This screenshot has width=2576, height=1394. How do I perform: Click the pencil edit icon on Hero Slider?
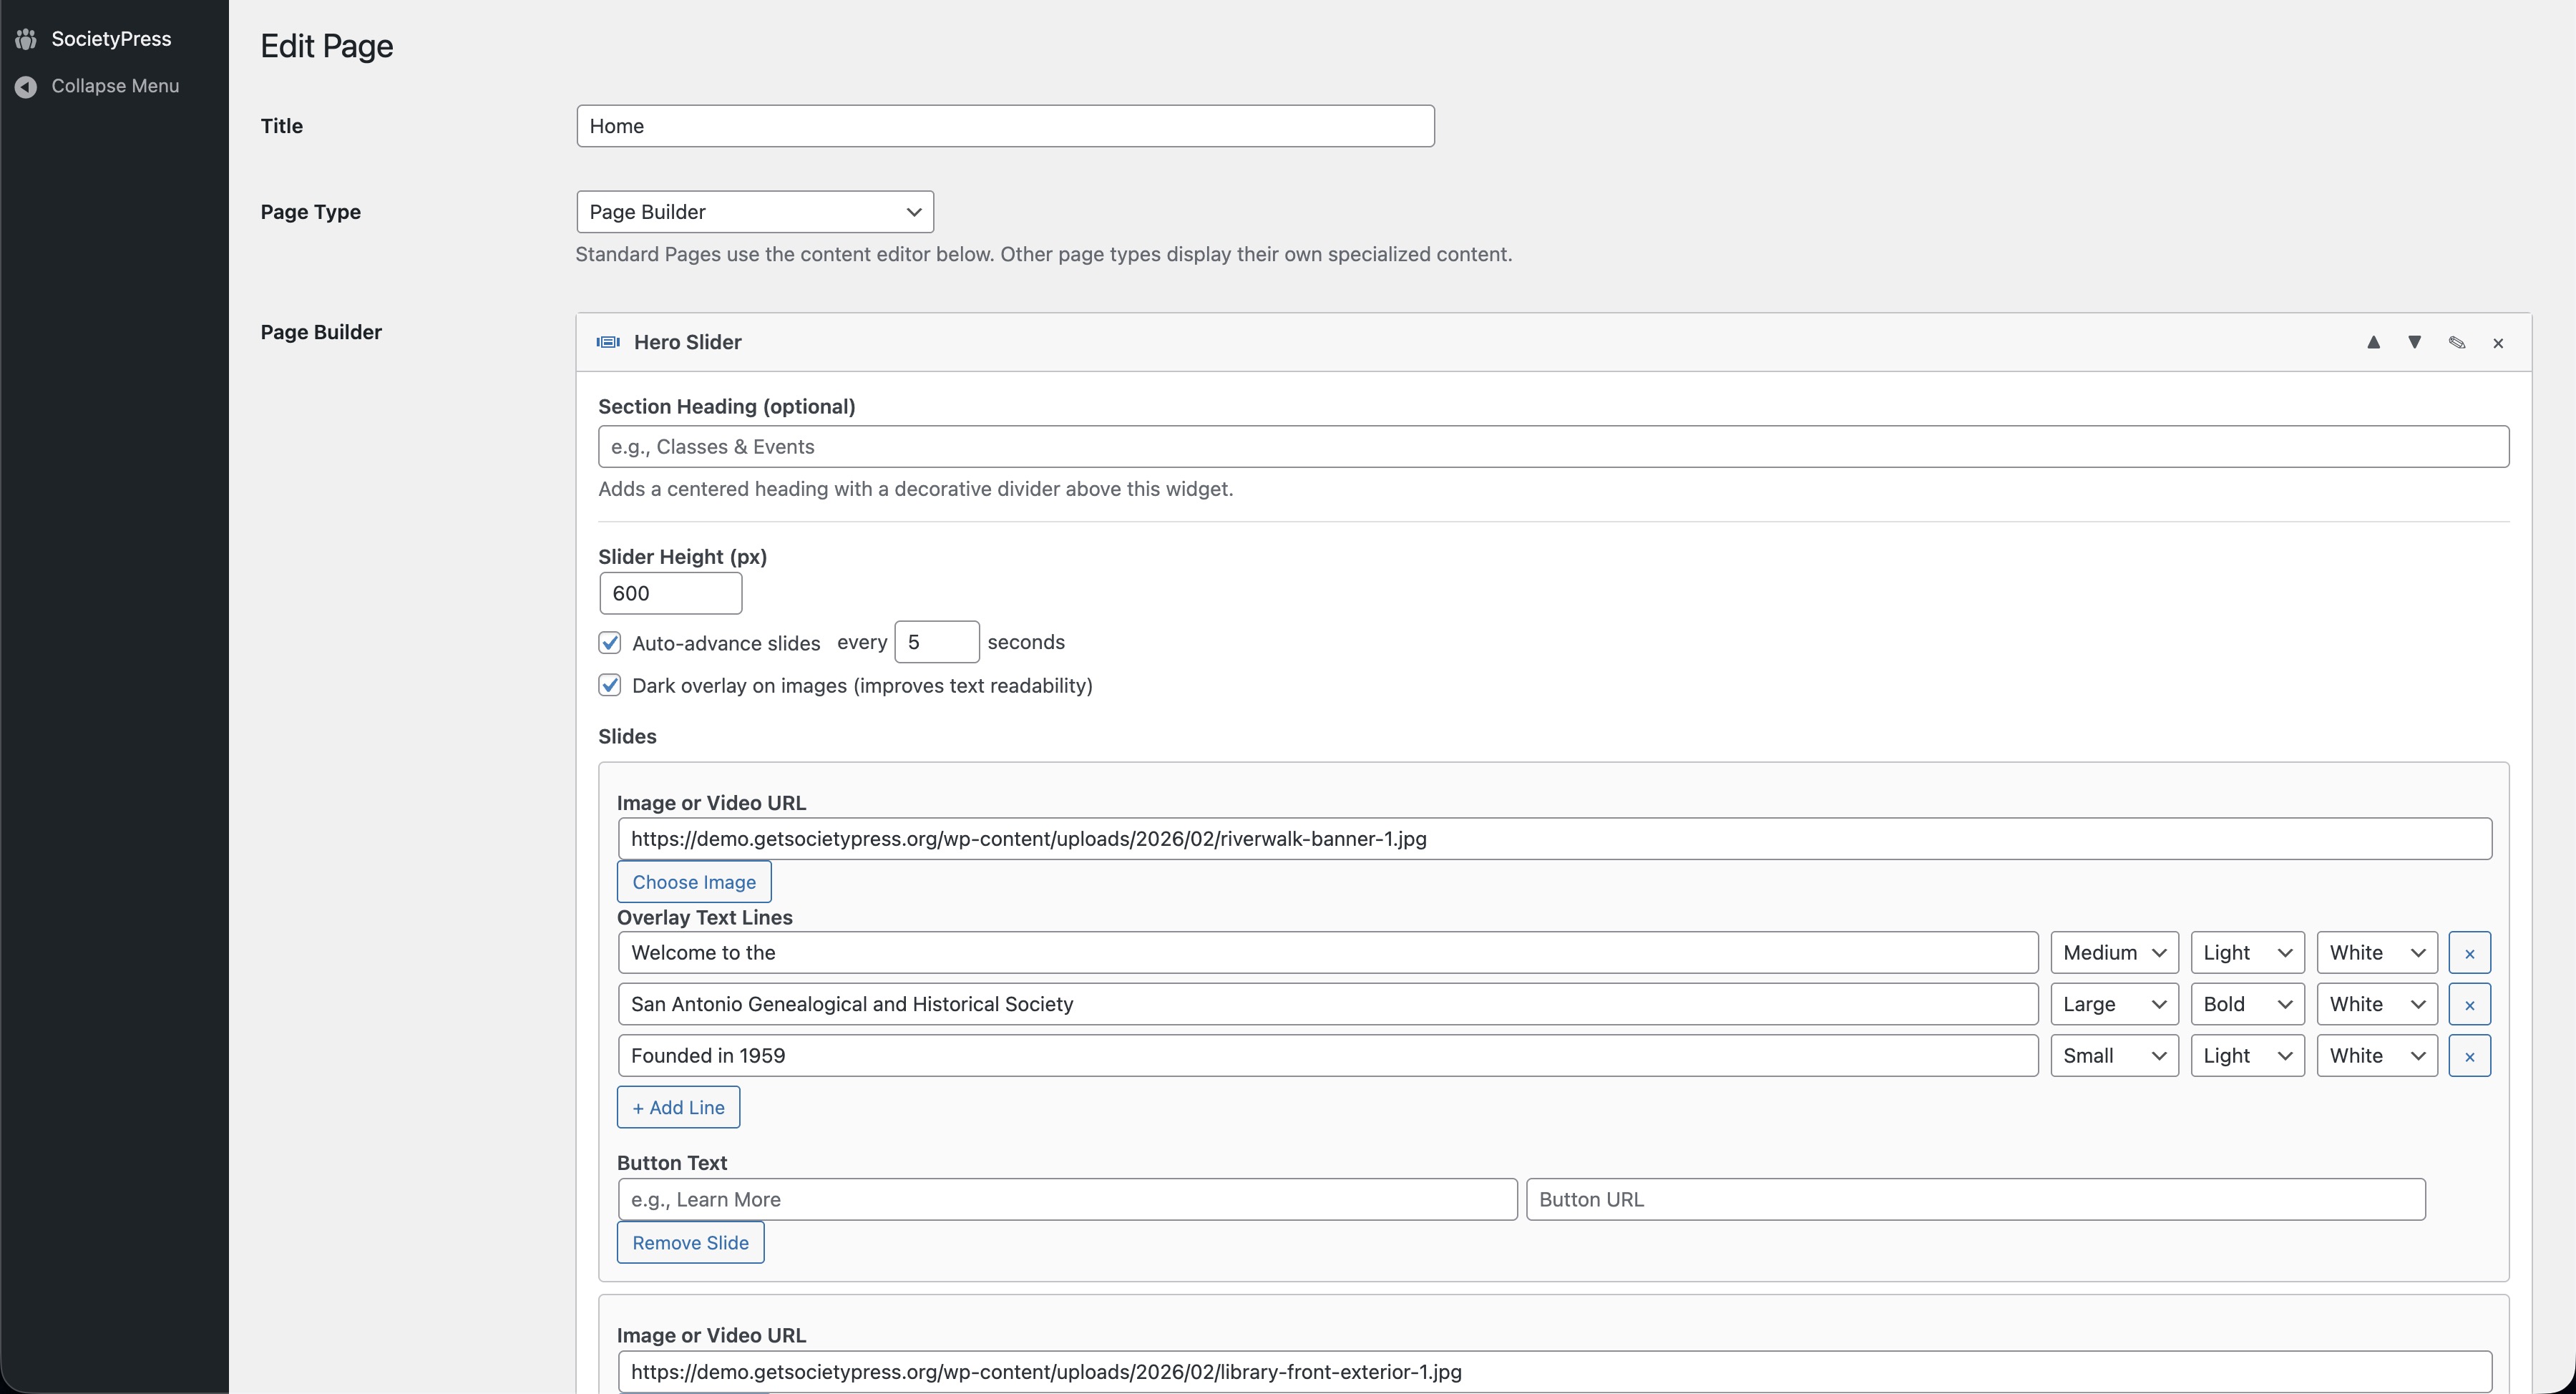tap(2456, 342)
